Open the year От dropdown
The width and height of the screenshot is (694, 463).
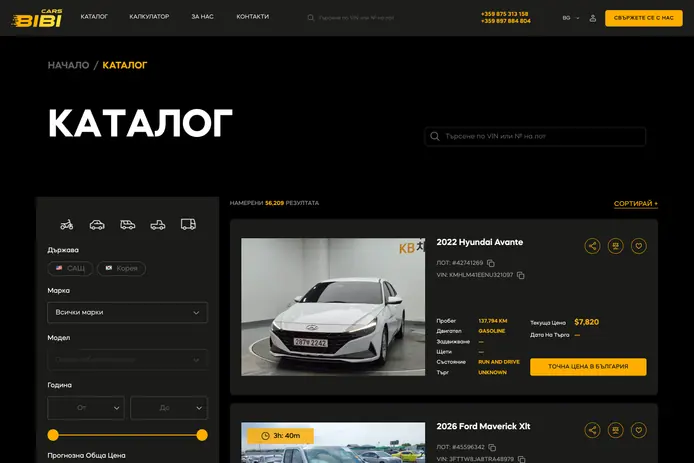coord(86,408)
